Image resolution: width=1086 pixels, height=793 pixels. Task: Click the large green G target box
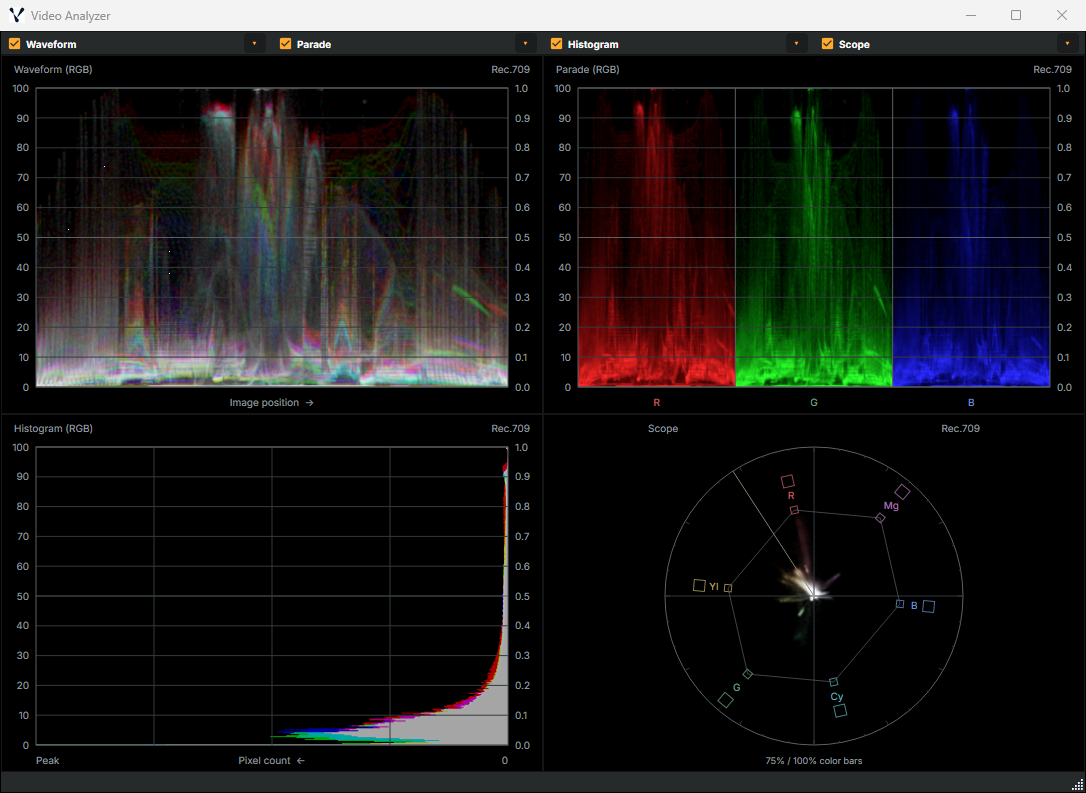[725, 700]
